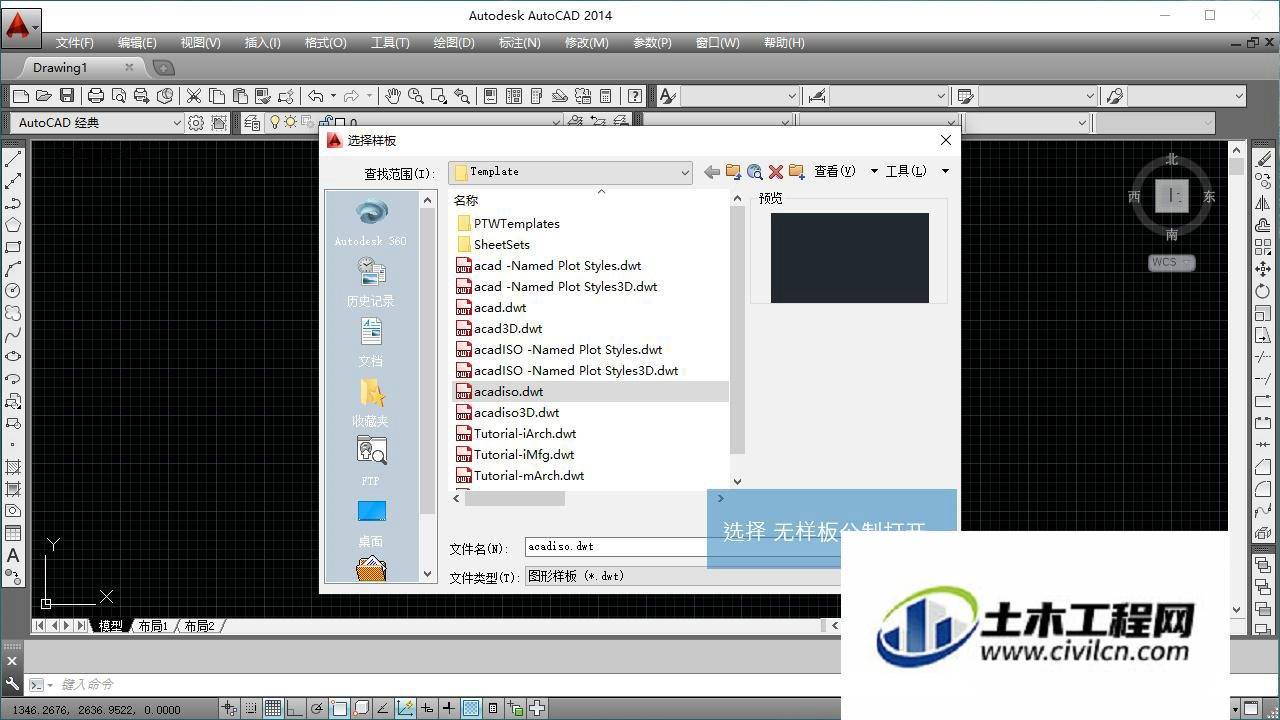
Task: Select the acadiso.dwt template file
Action: click(591, 392)
